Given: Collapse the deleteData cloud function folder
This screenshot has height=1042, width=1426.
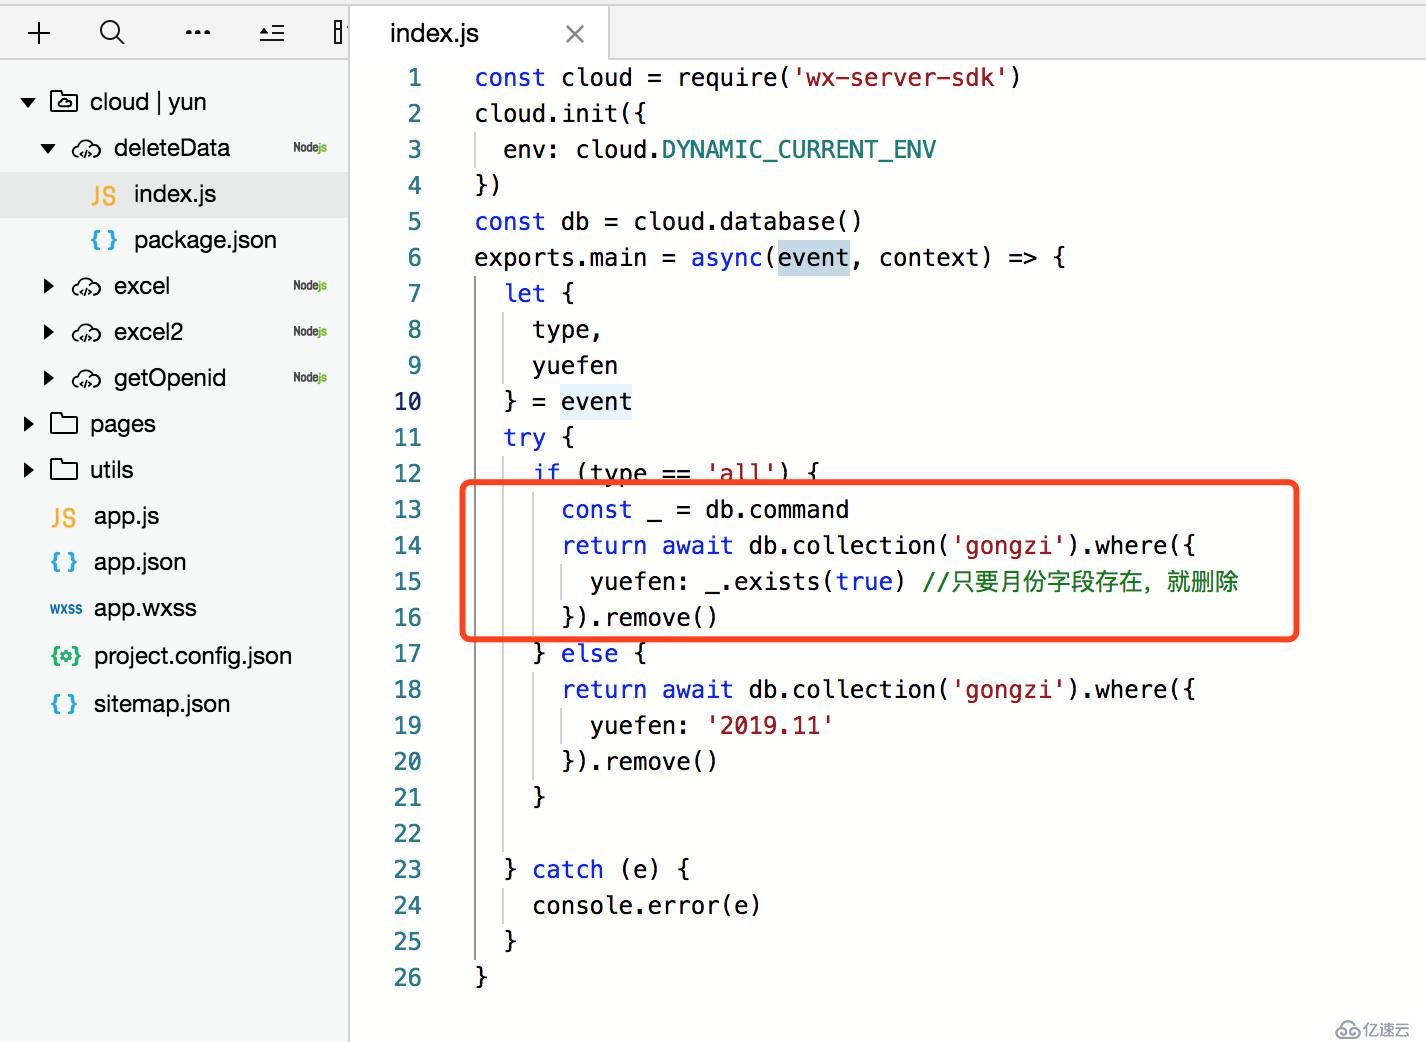Looking at the screenshot, I should pyautogui.click(x=48, y=148).
